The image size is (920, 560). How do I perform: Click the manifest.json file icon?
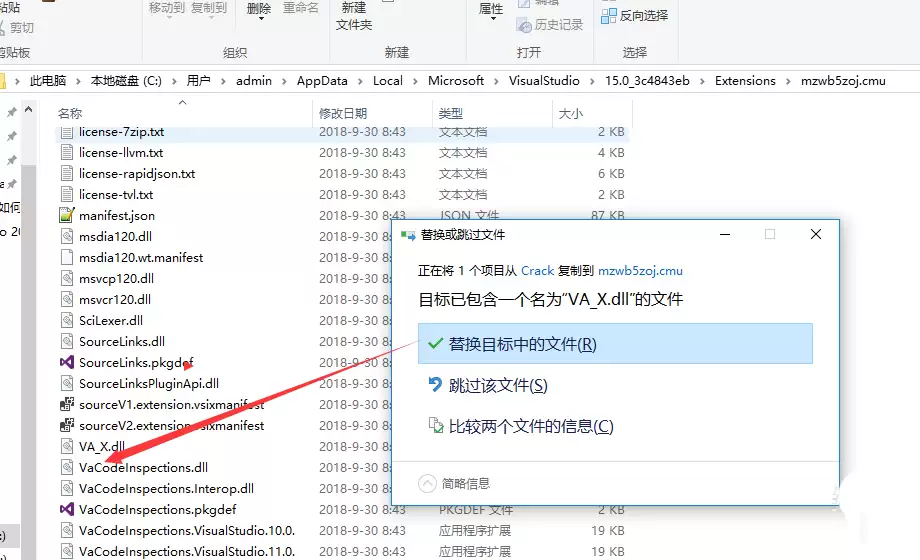point(66,215)
